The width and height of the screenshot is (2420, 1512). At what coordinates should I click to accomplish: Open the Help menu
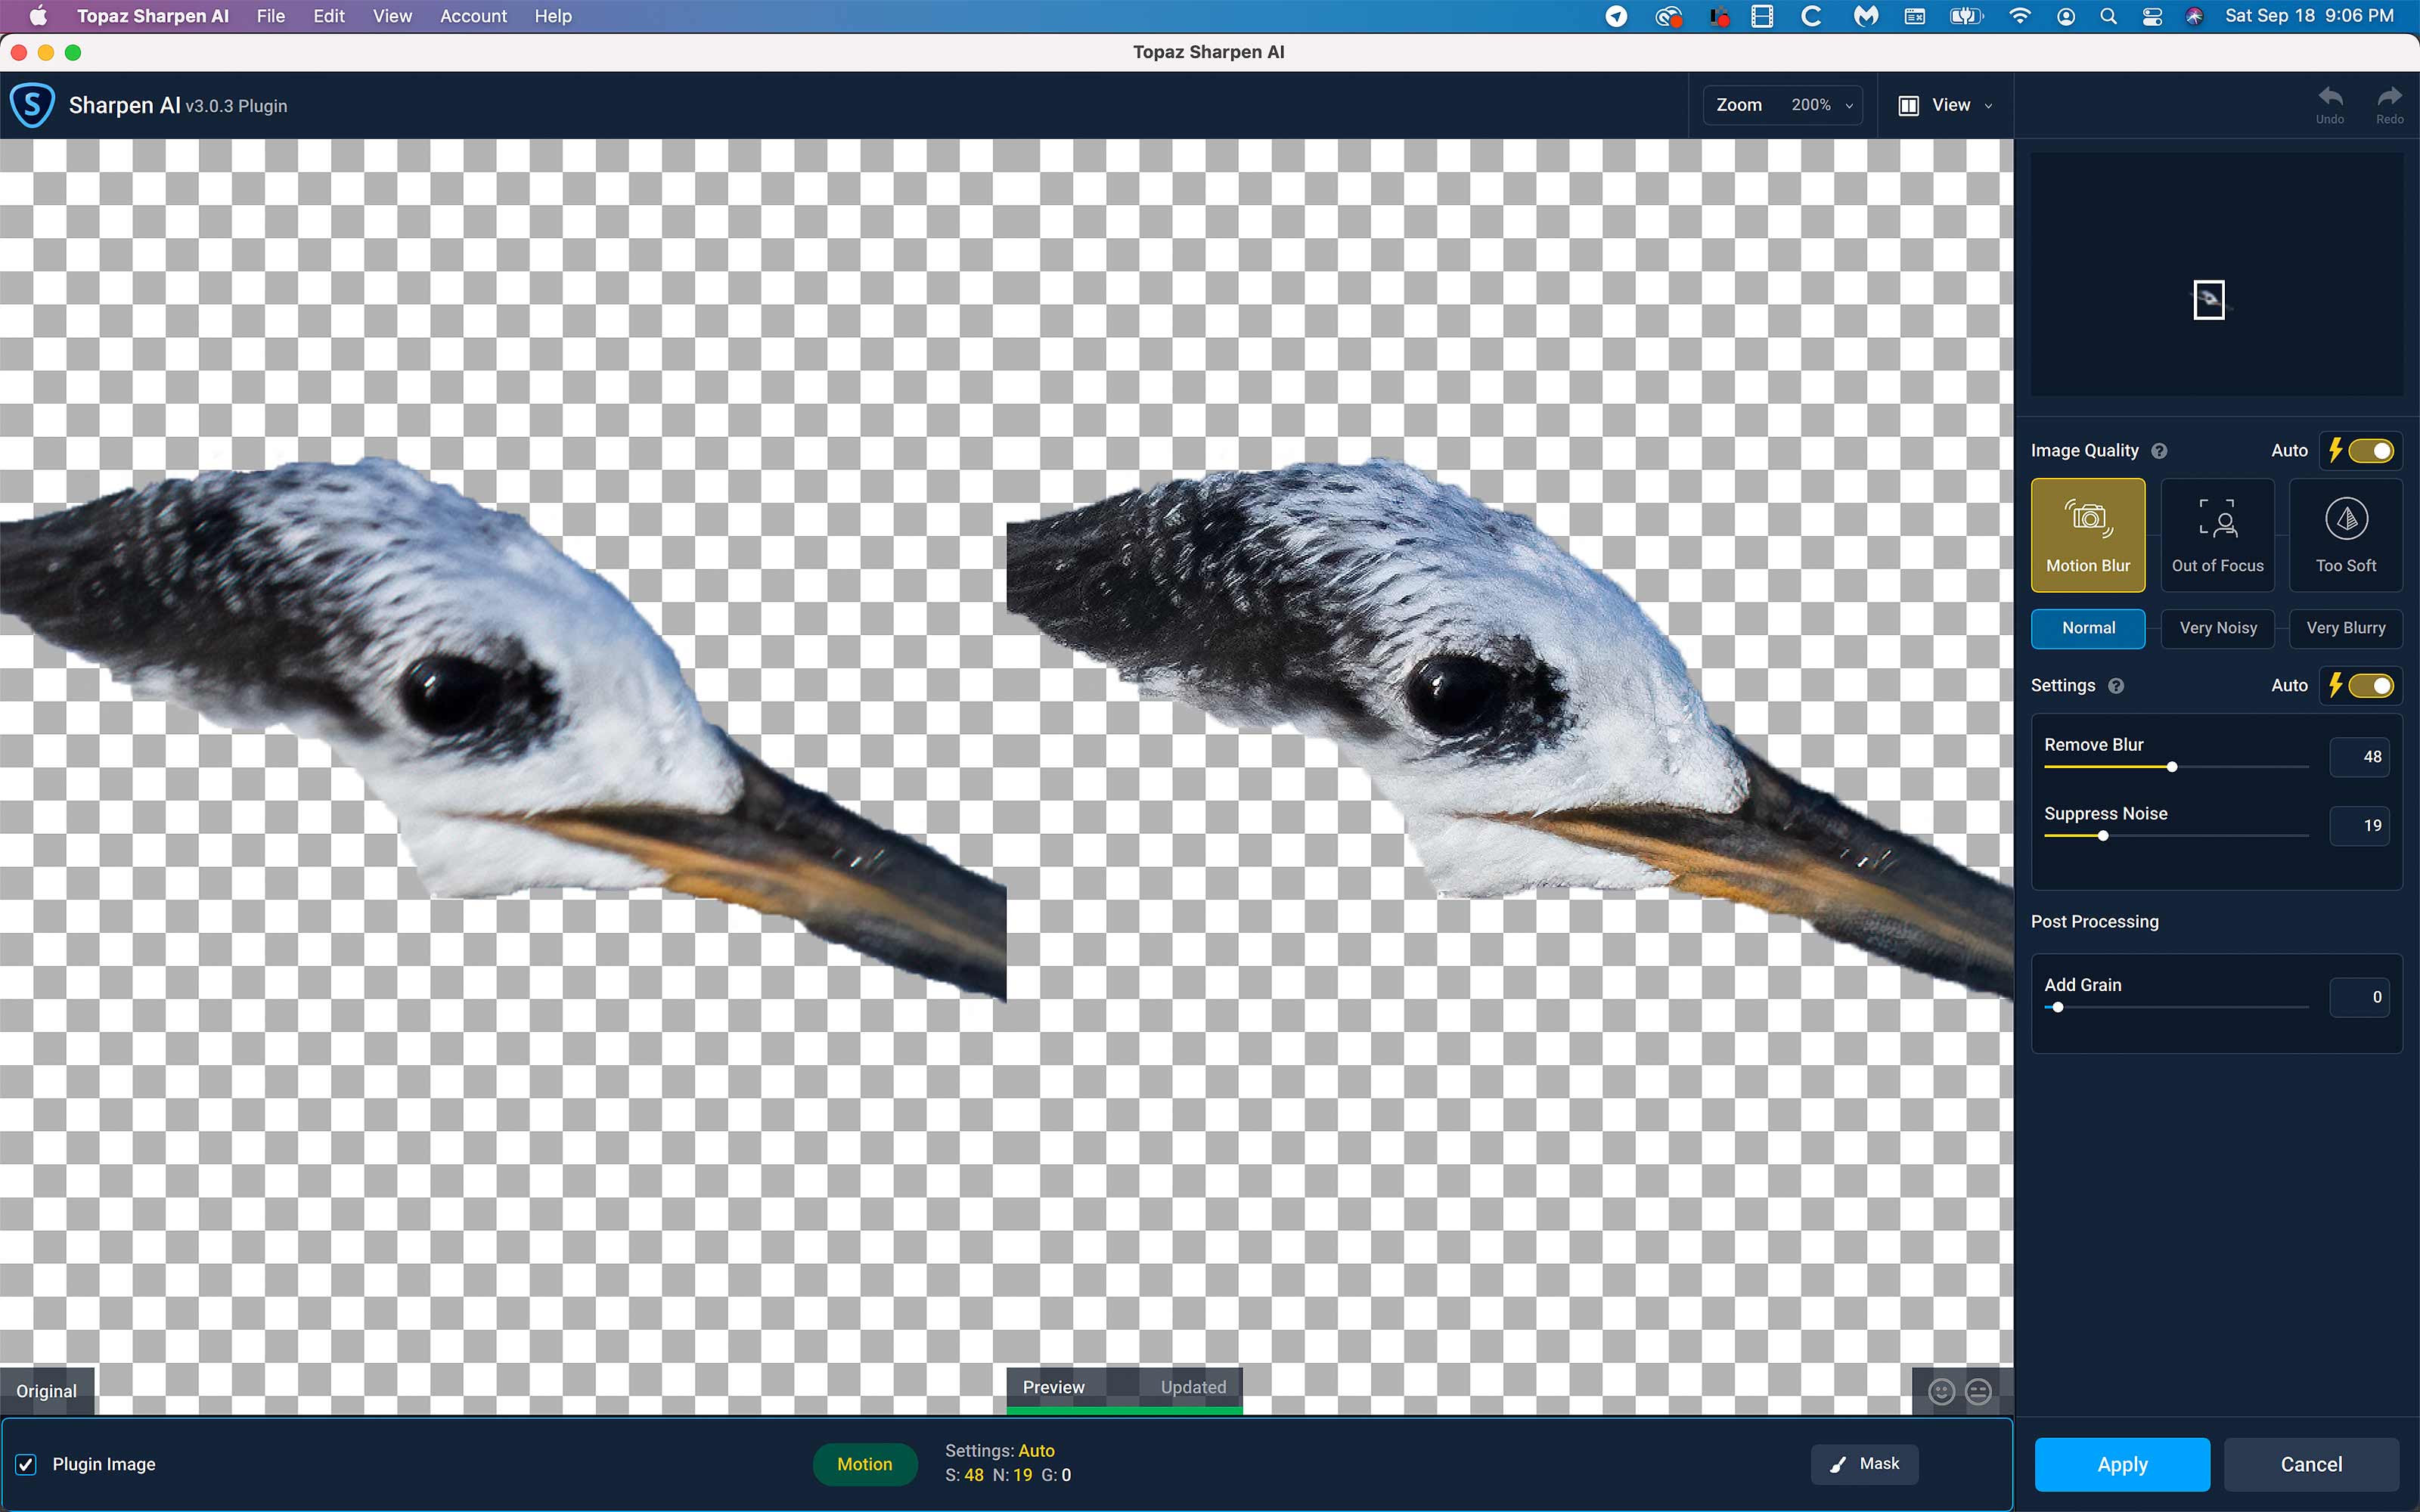tap(553, 16)
